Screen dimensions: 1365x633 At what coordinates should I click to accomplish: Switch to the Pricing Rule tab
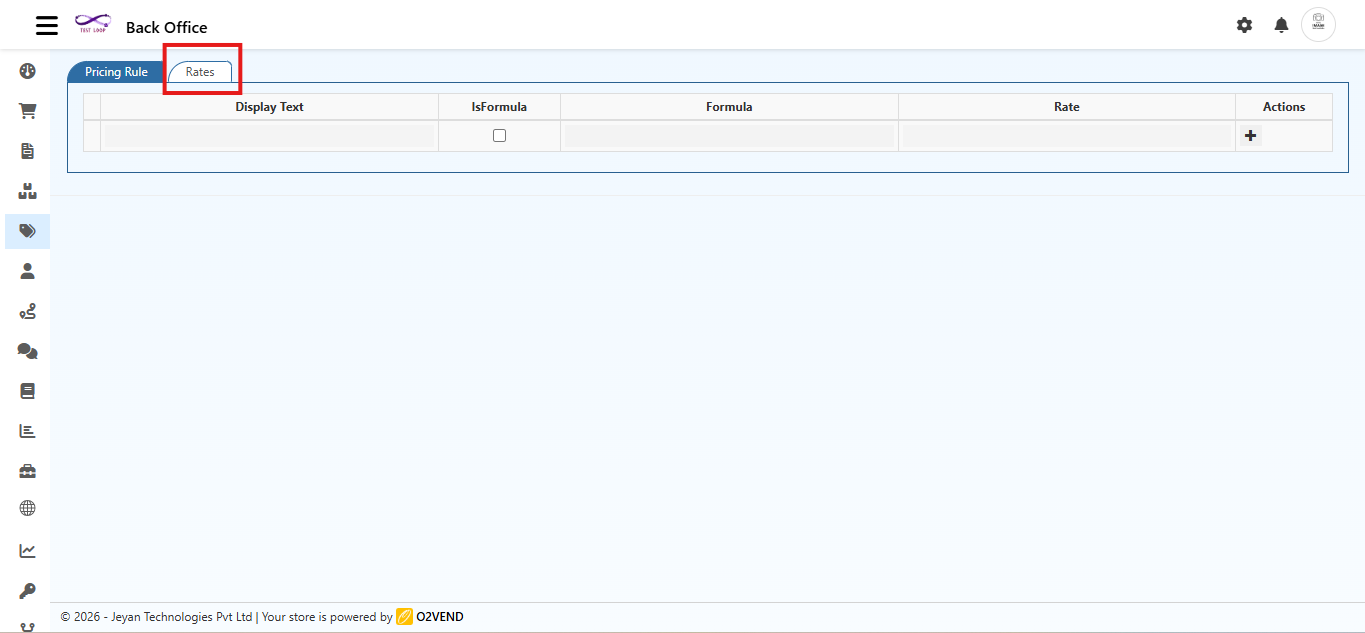pos(116,72)
